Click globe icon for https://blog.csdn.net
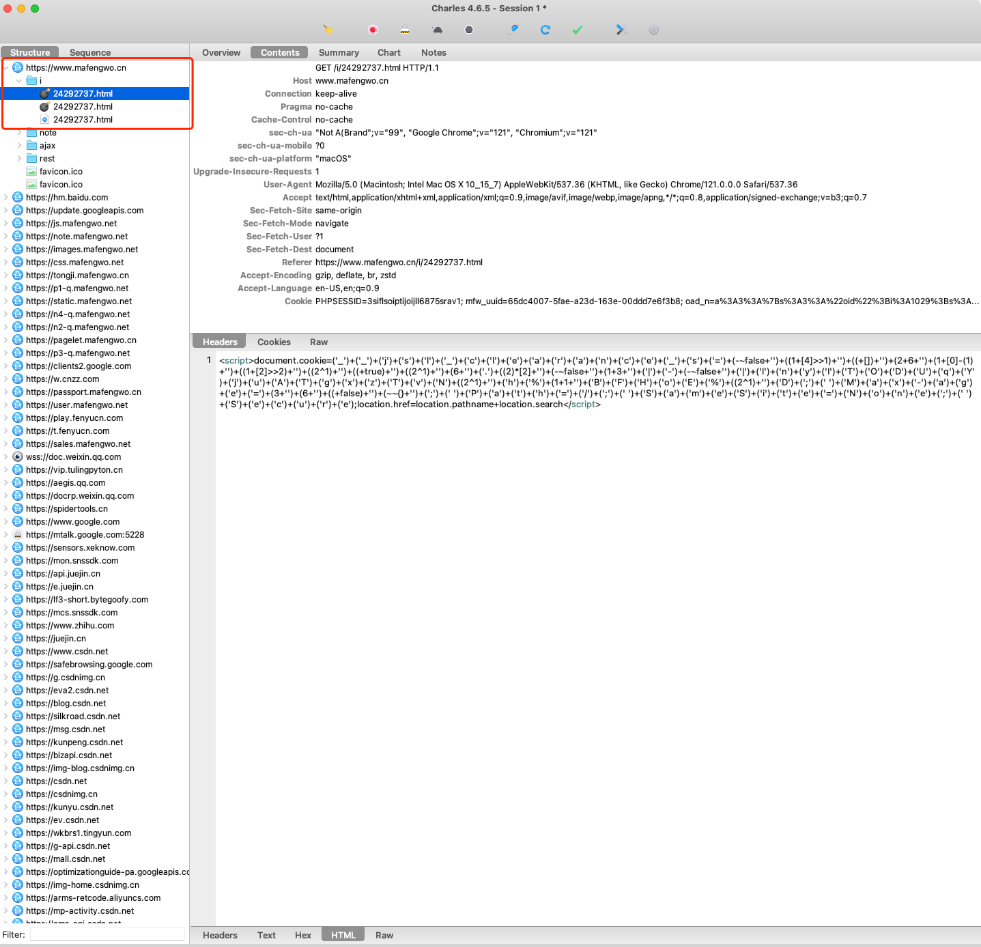The height and width of the screenshot is (947, 981). [x=18, y=703]
